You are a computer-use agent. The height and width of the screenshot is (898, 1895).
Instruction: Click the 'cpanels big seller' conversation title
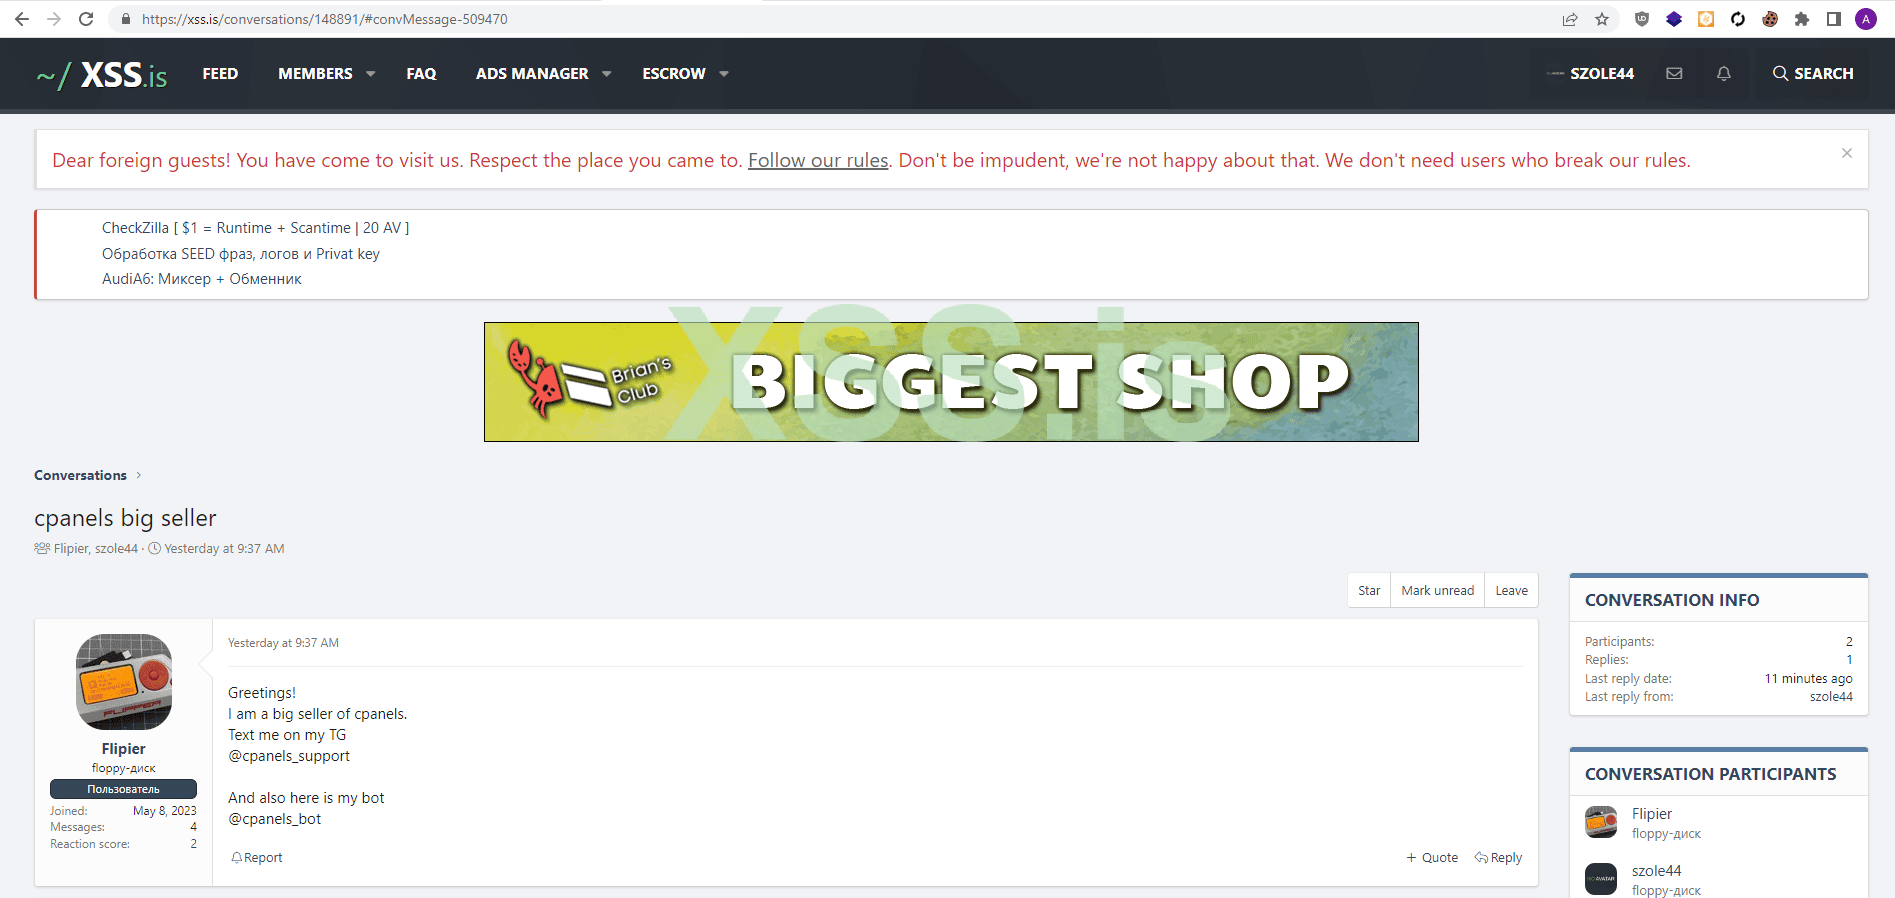(125, 518)
